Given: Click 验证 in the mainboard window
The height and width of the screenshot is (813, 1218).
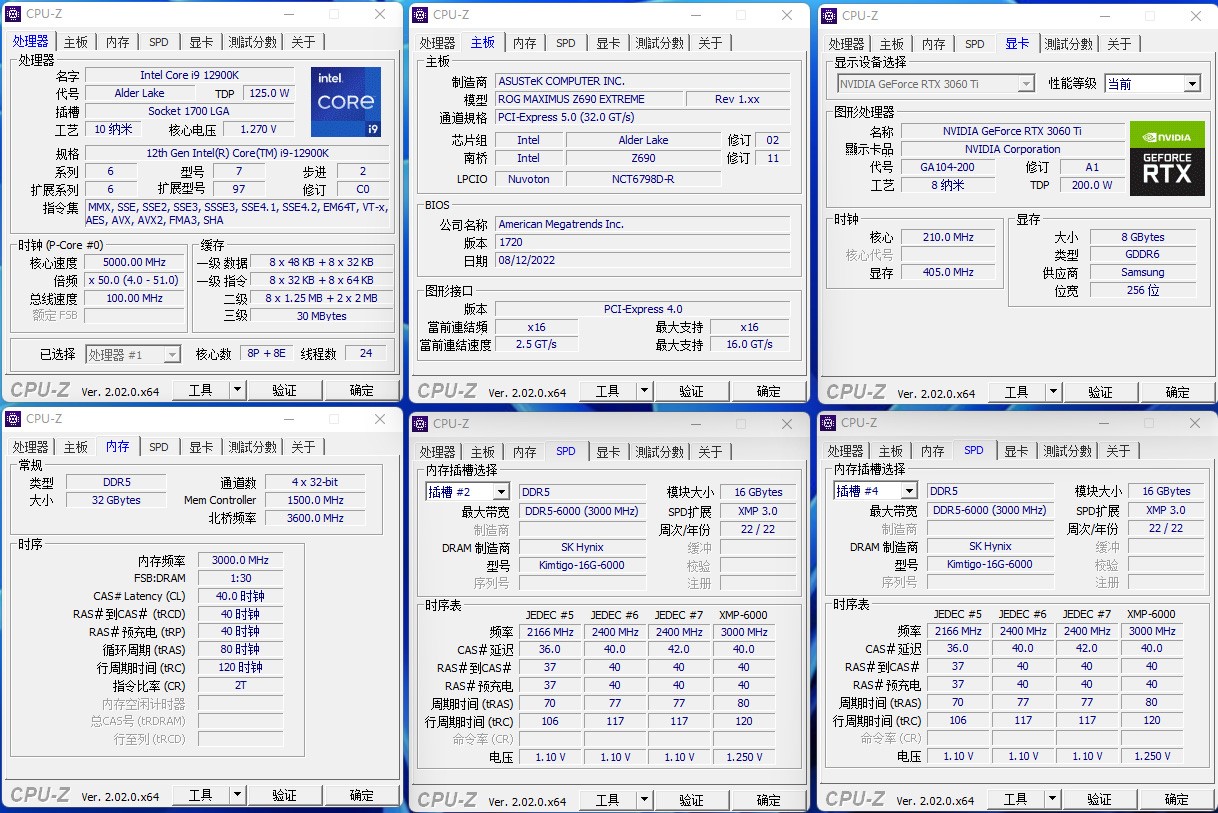Looking at the screenshot, I should click(691, 391).
